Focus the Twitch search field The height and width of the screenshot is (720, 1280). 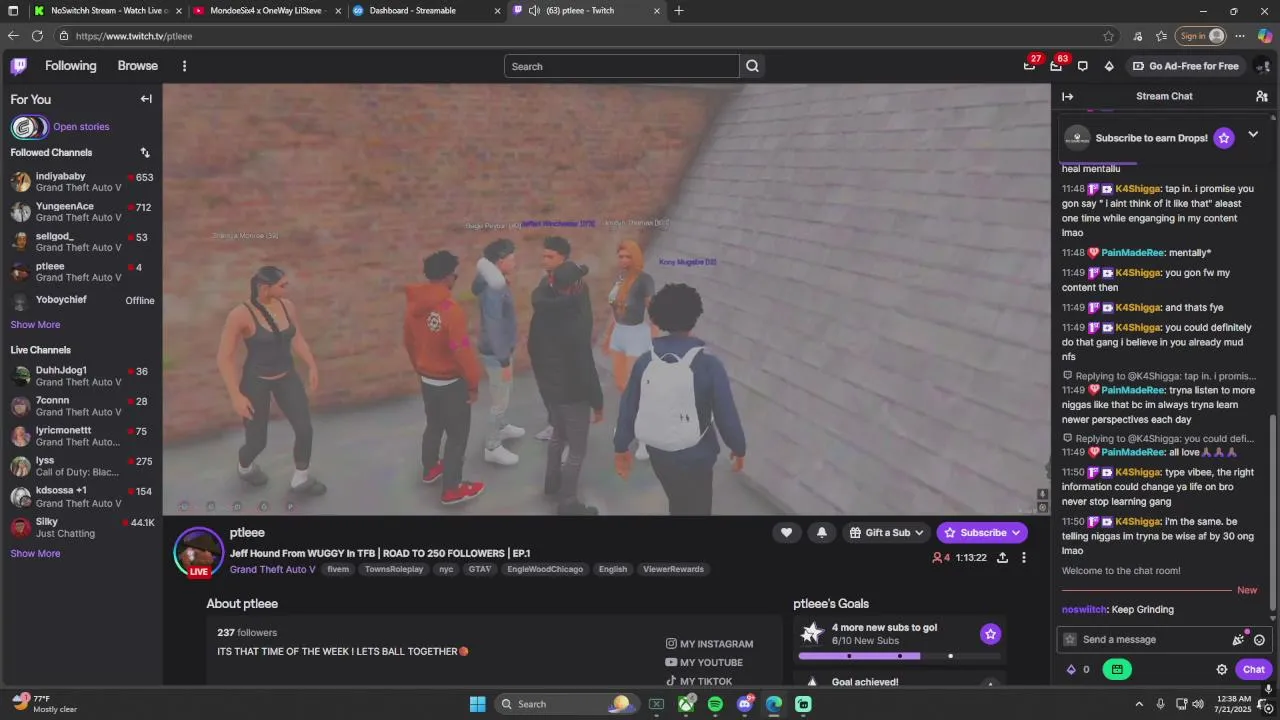point(622,66)
